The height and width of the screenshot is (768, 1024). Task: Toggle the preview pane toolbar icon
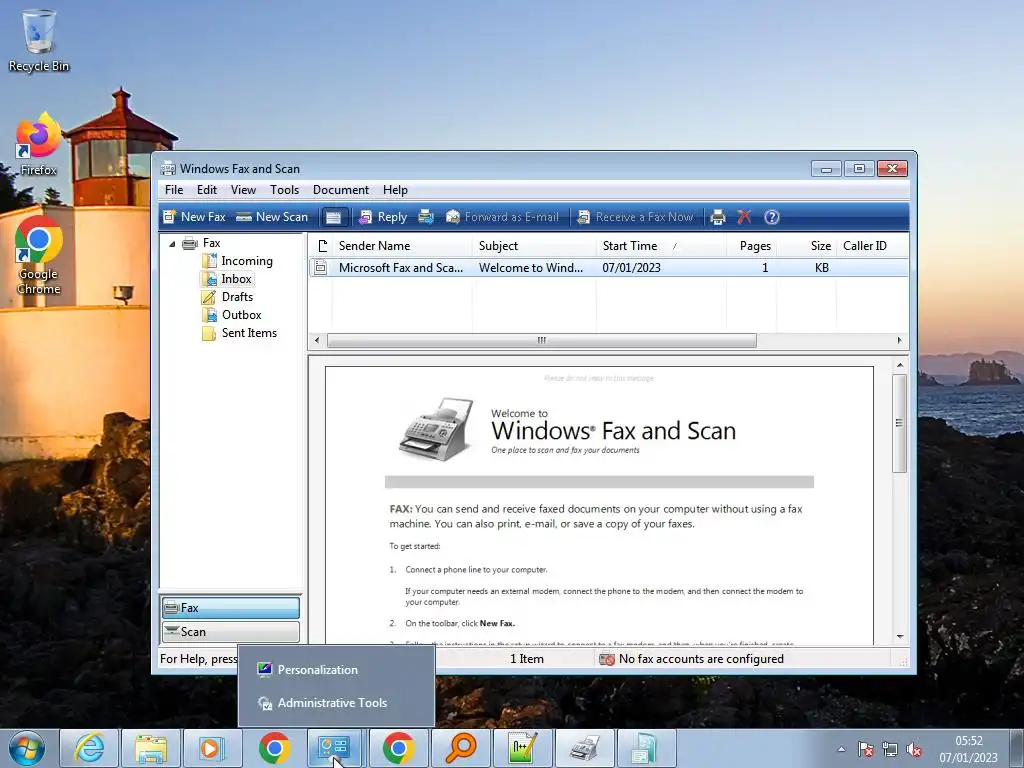[334, 217]
